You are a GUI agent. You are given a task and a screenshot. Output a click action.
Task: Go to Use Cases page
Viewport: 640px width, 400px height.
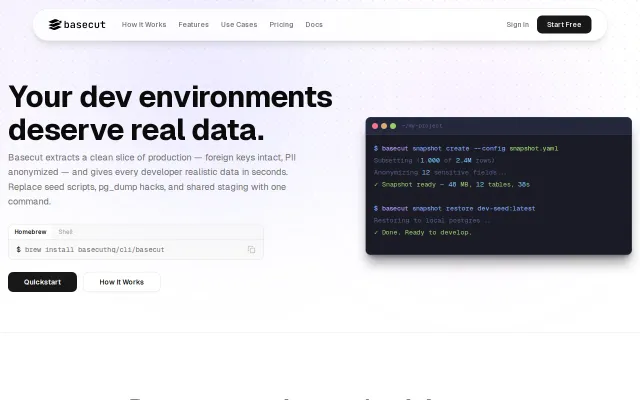(x=239, y=24)
